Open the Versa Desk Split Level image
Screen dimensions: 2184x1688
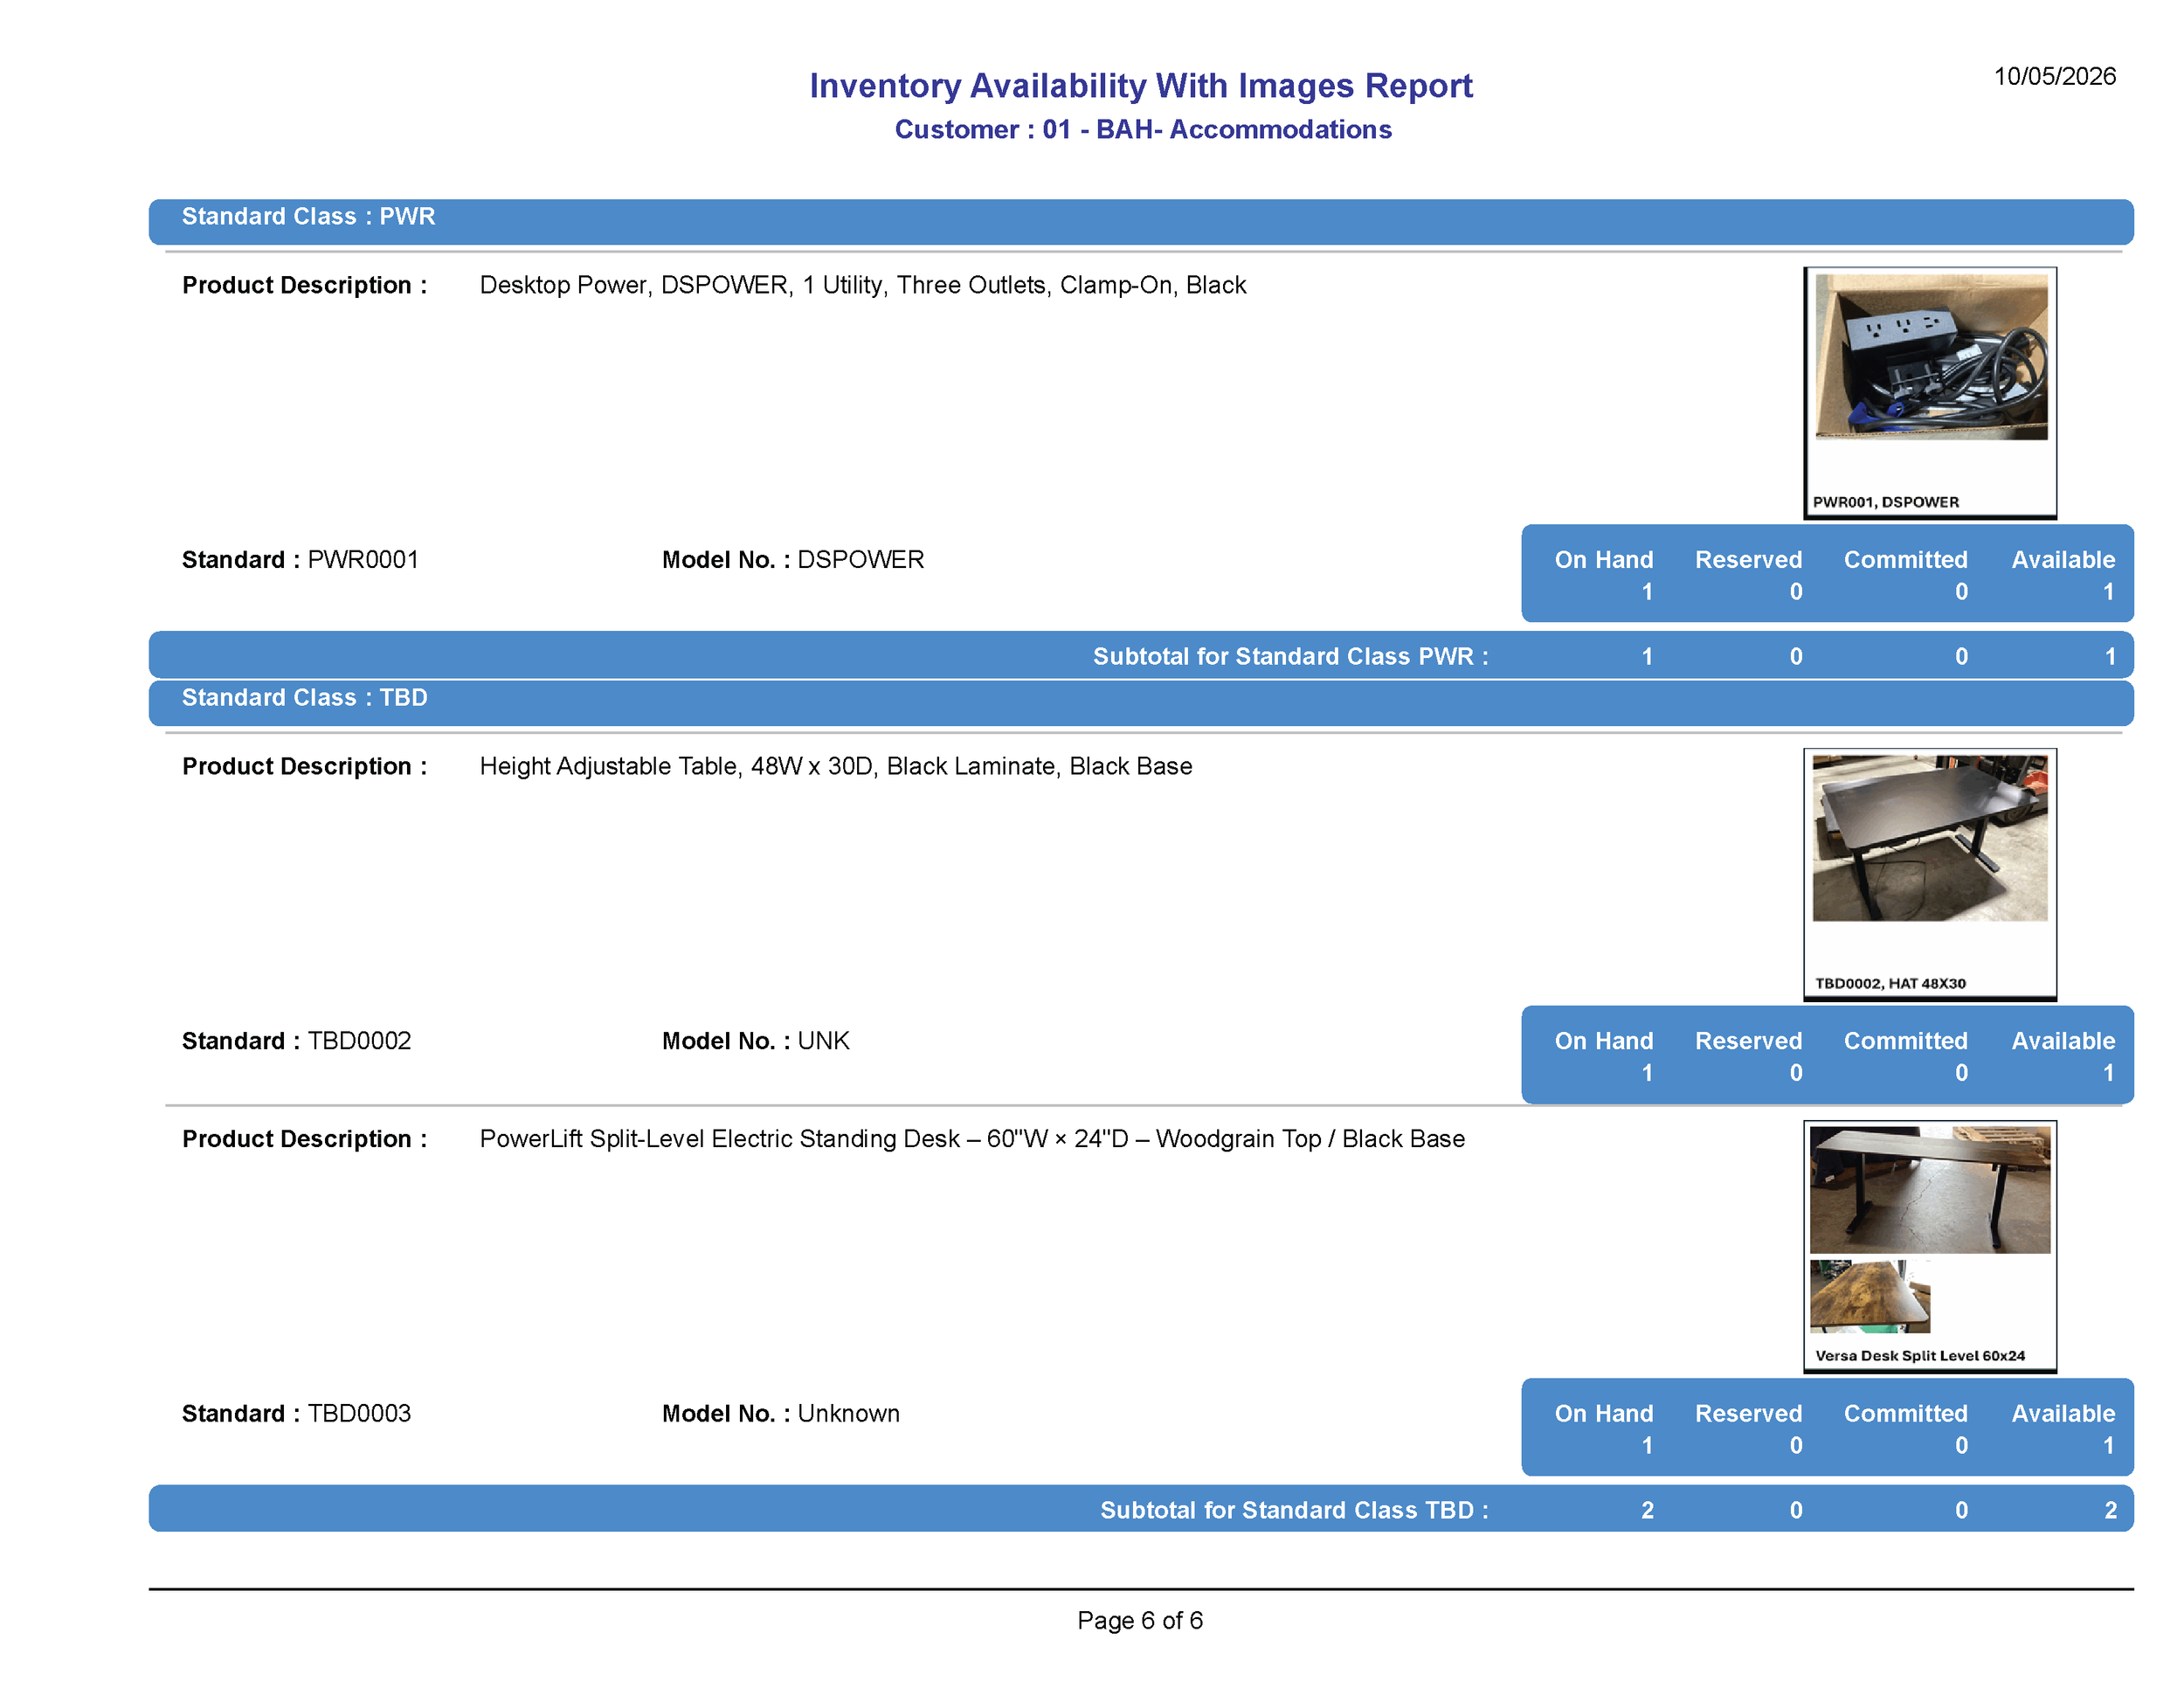pyautogui.click(x=1929, y=1246)
